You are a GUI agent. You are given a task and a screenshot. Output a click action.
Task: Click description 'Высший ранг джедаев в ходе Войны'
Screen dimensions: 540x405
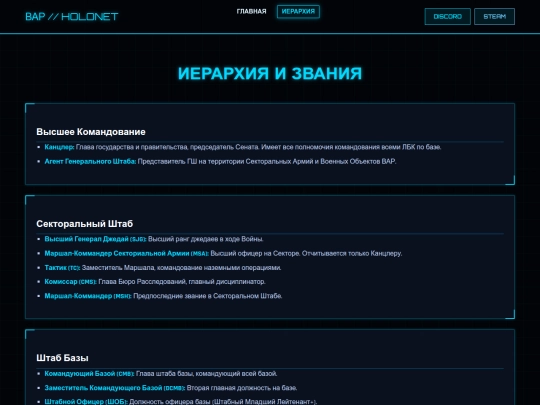(x=206, y=239)
